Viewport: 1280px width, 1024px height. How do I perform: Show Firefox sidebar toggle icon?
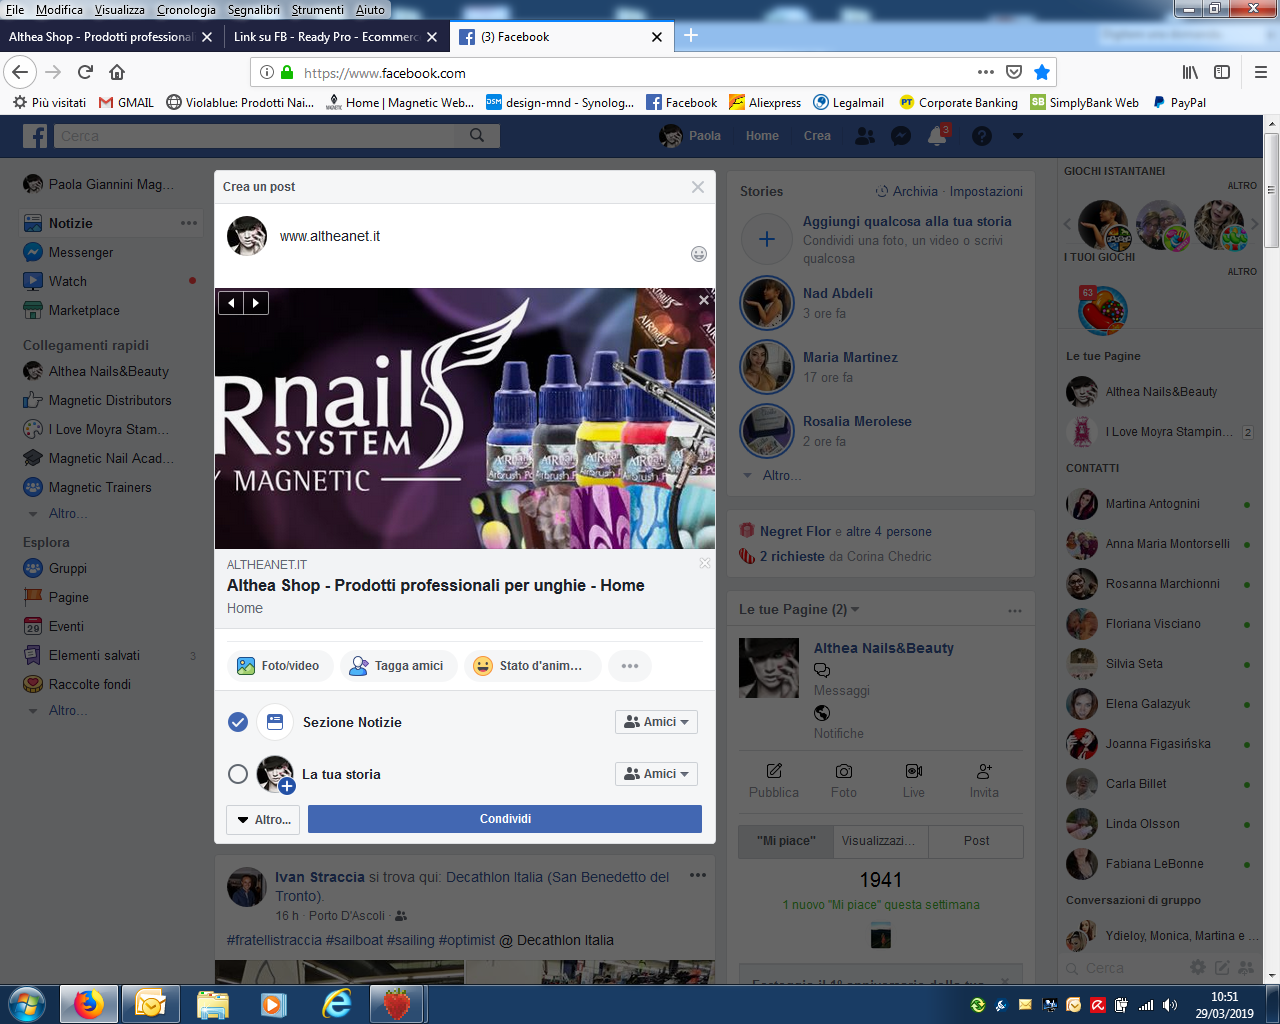tap(1222, 72)
